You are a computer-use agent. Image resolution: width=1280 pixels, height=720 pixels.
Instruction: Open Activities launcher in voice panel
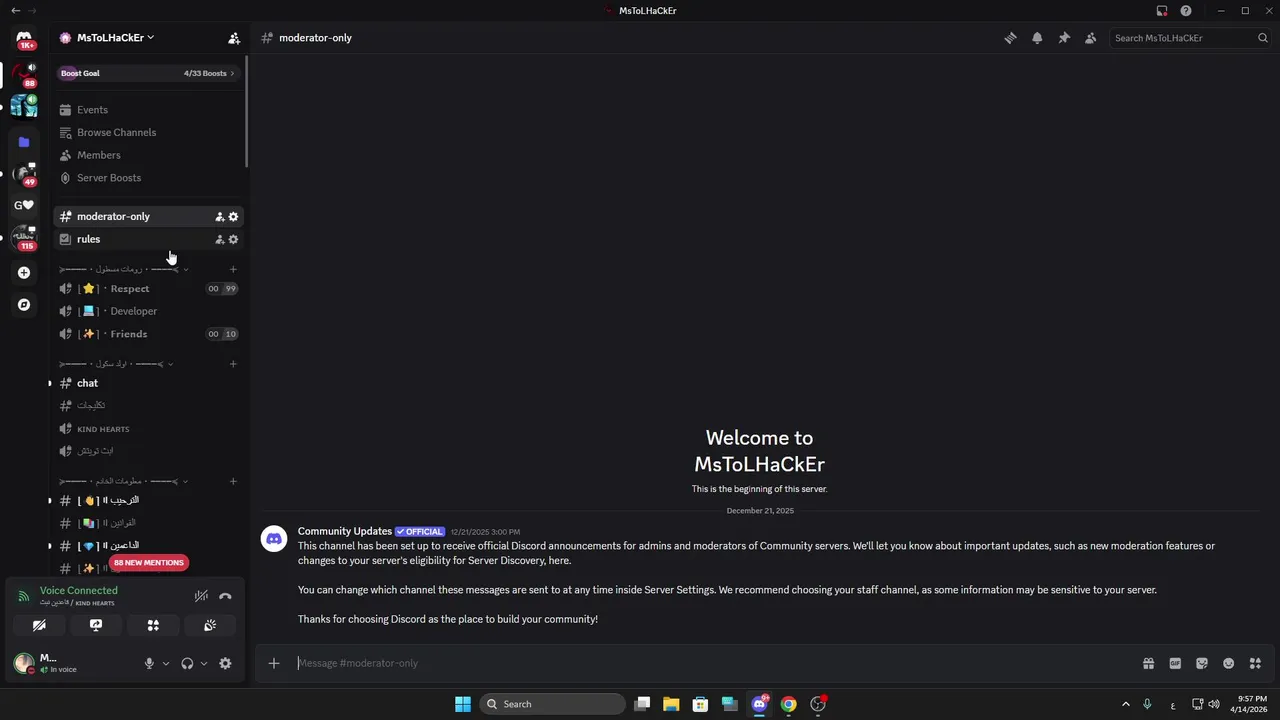(153, 625)
